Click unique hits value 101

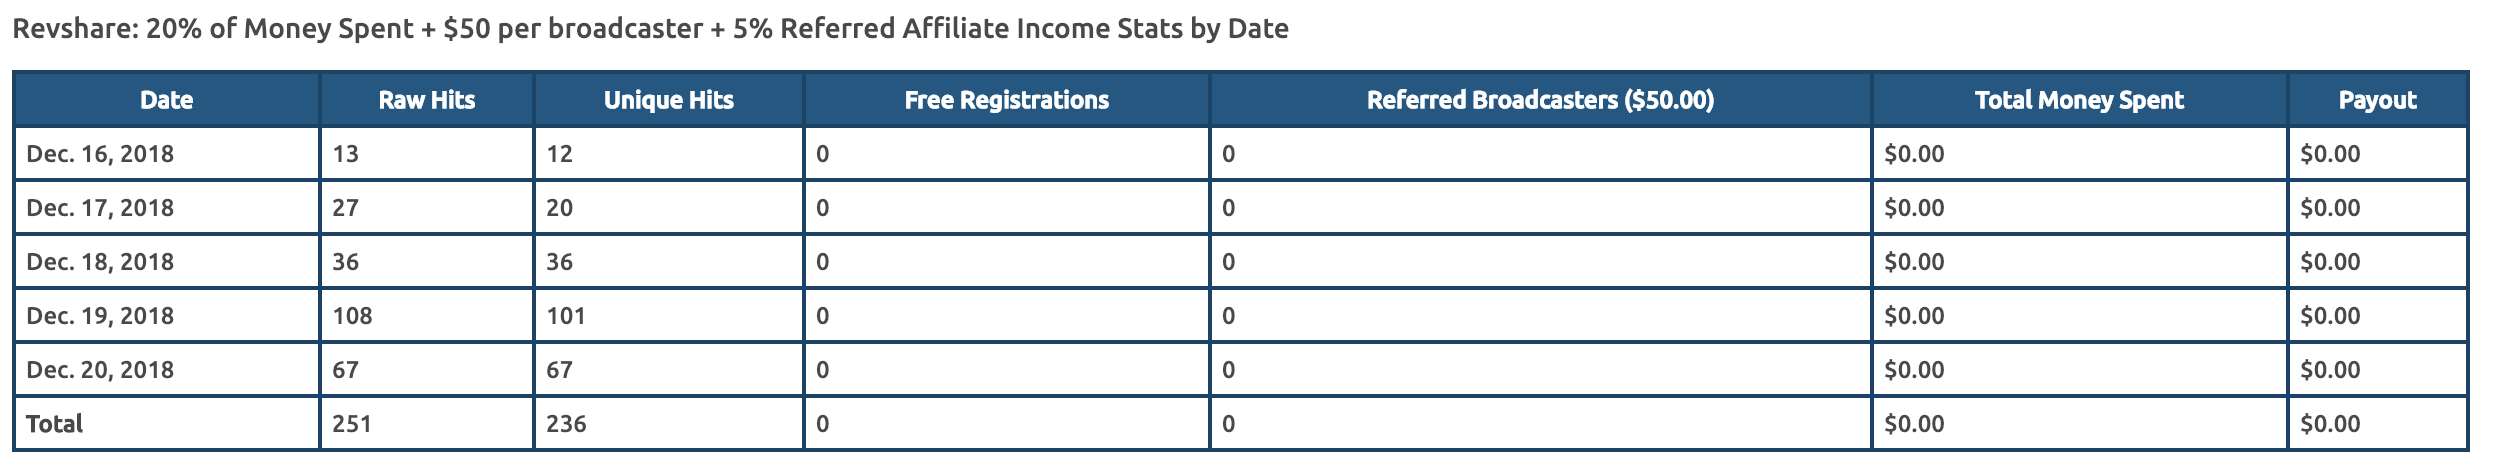pyautogui.click(x=566, y=316)
